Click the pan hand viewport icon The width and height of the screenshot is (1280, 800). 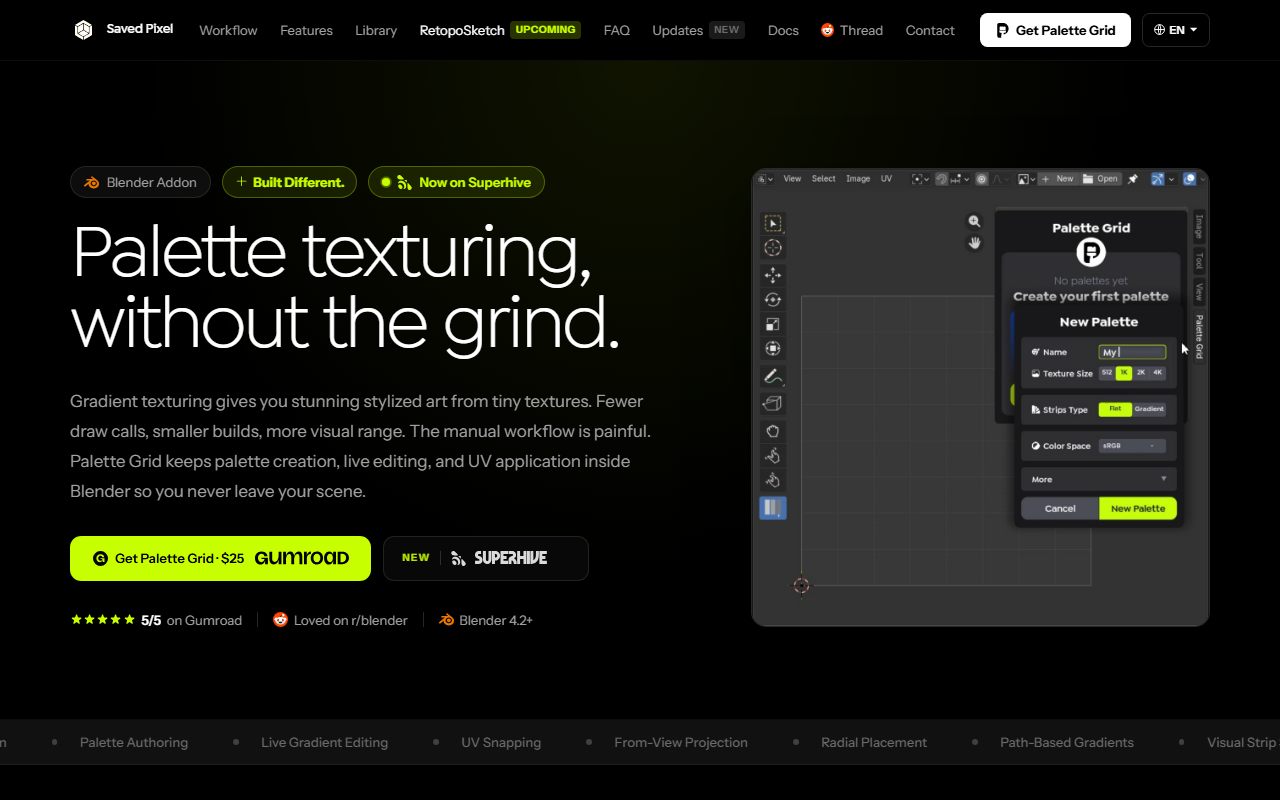click(974, 243)
